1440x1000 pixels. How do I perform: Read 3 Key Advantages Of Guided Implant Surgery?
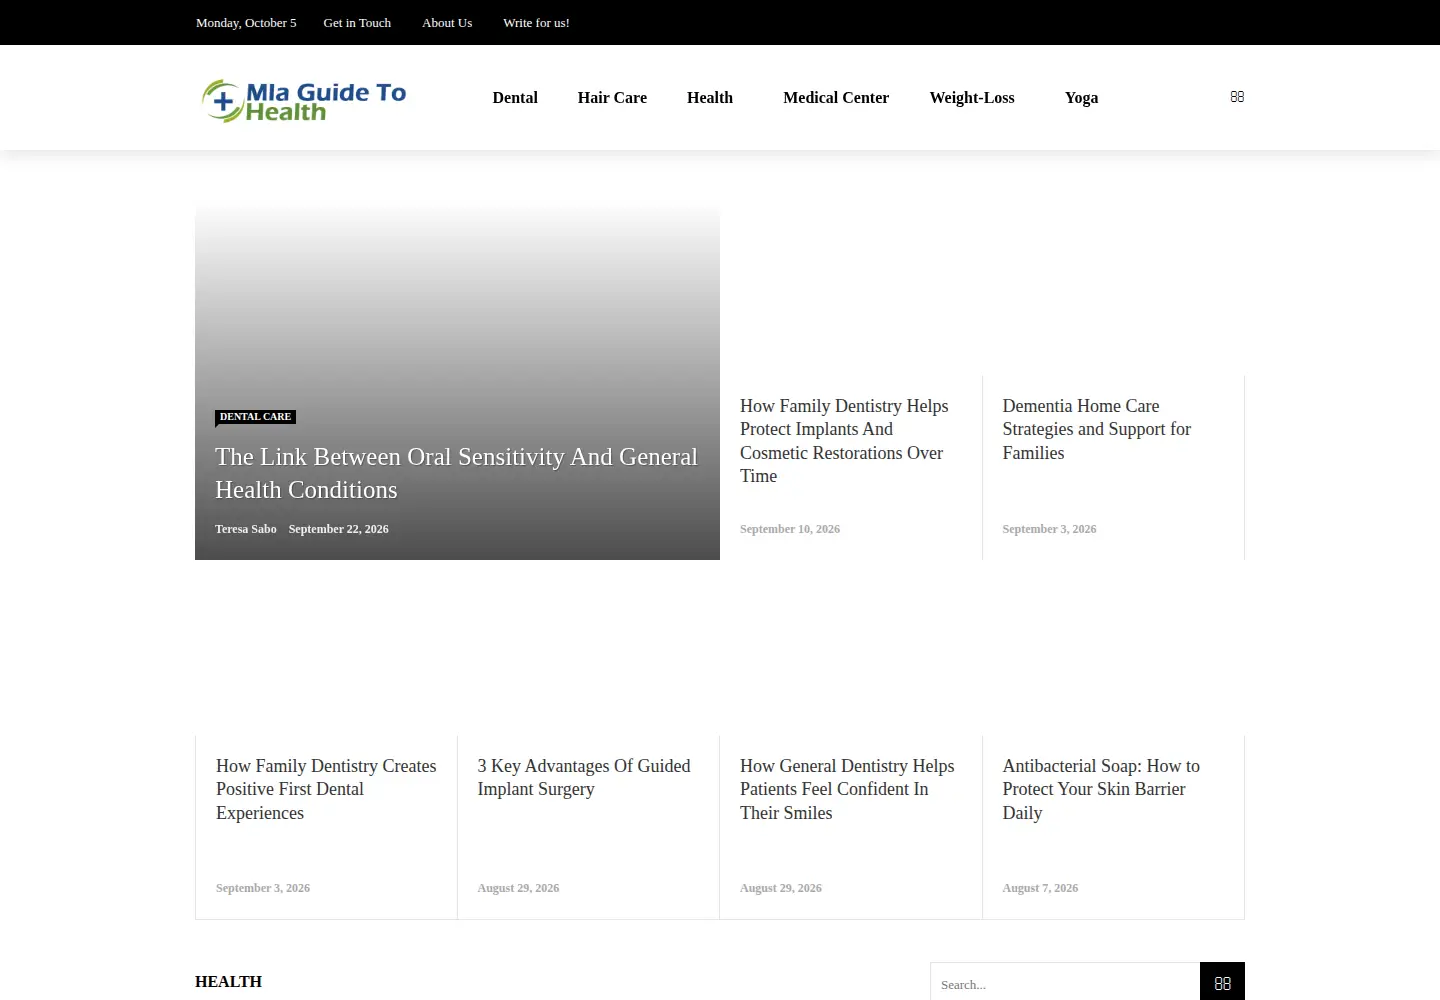[584, 777]
